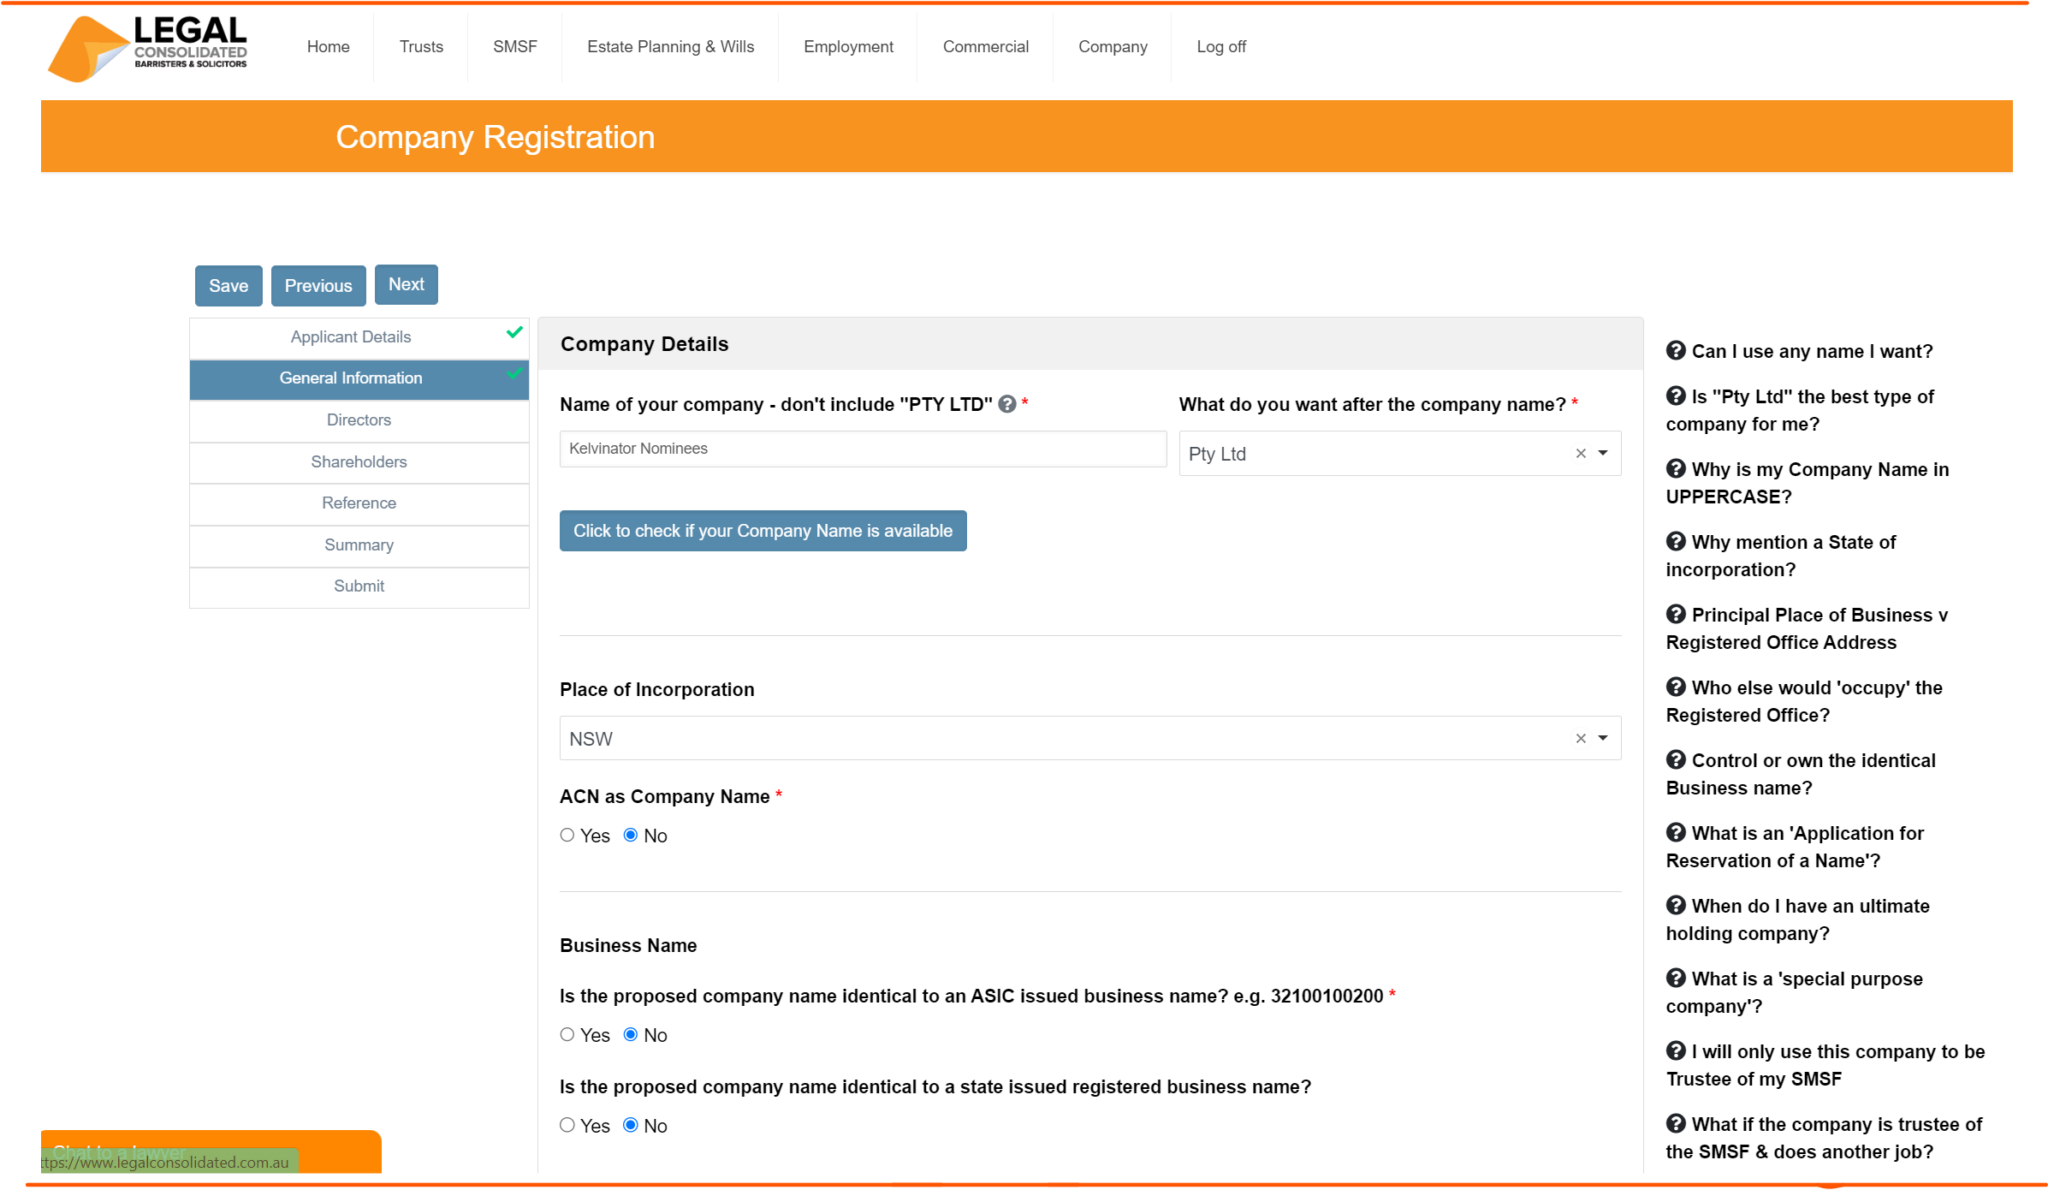Click to check if your Company Name is available

tap(763, 531)
